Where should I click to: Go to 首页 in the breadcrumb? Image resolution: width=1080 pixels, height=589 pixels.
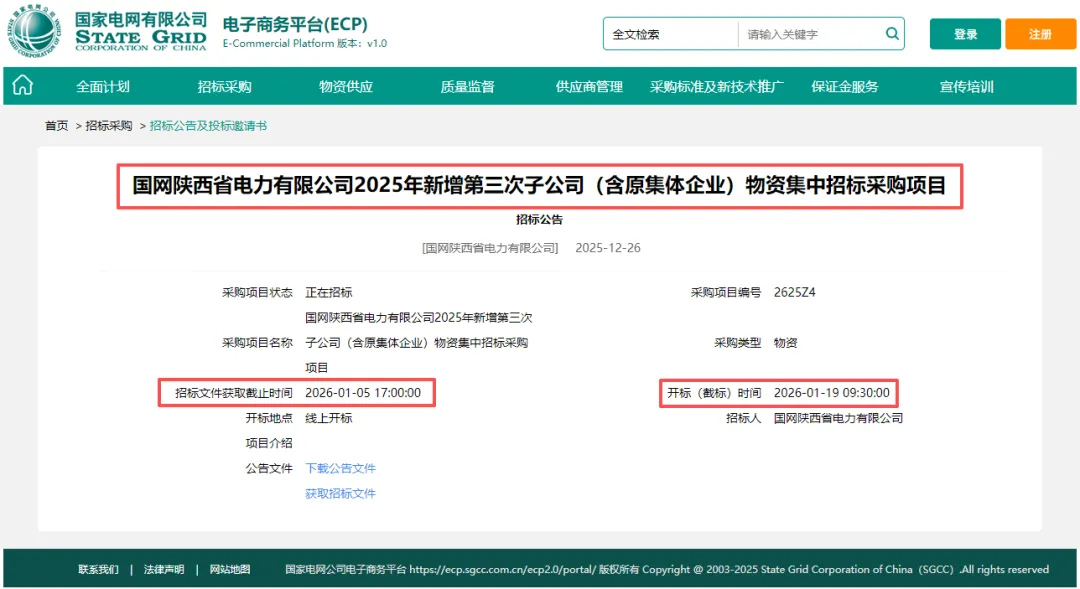point(56,125)
